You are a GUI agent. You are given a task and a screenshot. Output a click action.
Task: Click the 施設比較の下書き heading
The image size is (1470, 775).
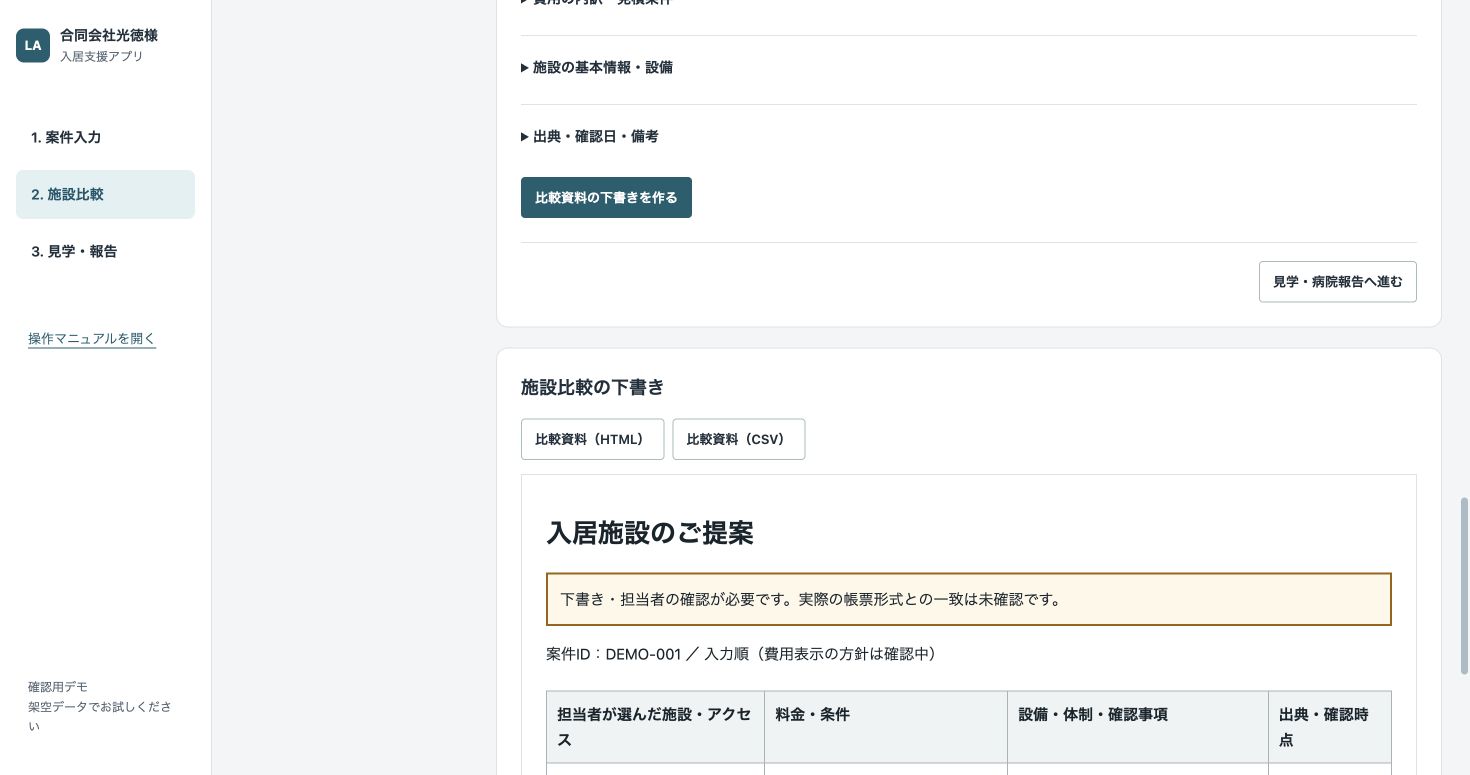[592, 387]
